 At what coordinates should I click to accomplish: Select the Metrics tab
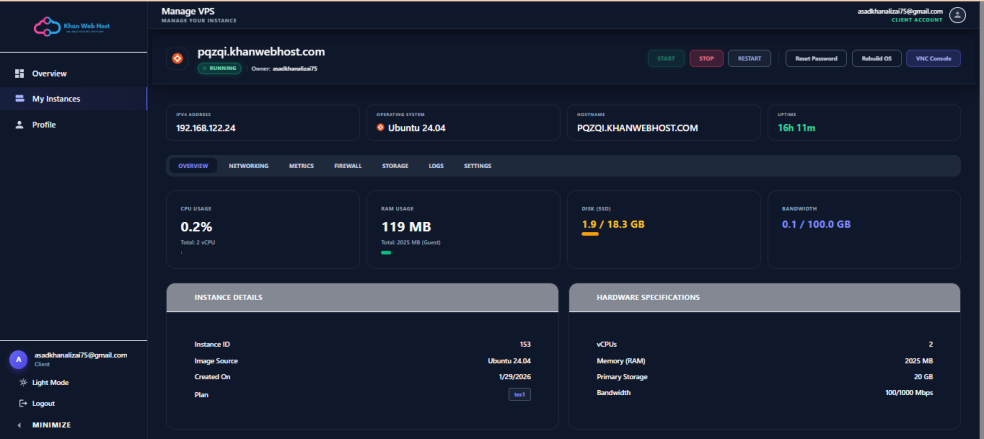[301, 165]
